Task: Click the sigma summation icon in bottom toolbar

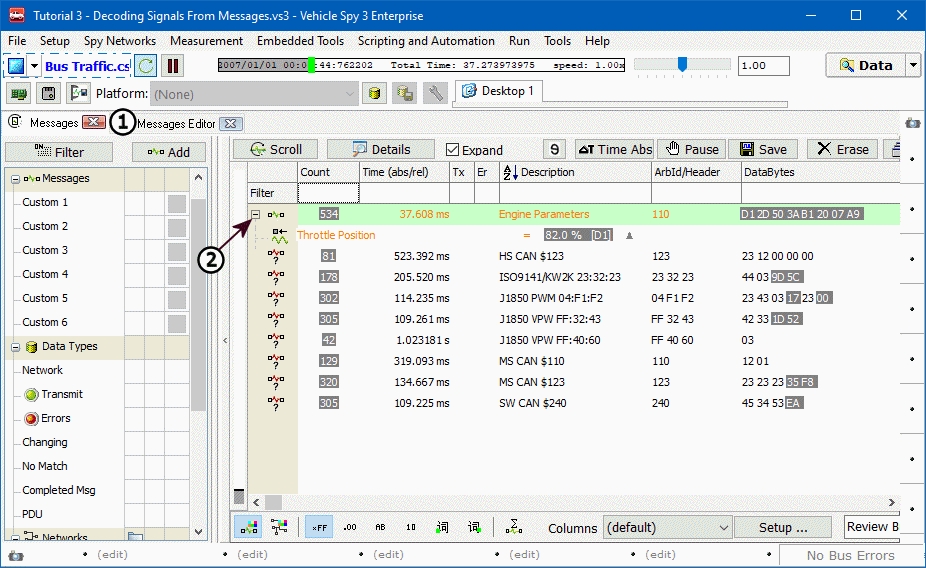Action: pyautogui.click(x=513, y=527)
